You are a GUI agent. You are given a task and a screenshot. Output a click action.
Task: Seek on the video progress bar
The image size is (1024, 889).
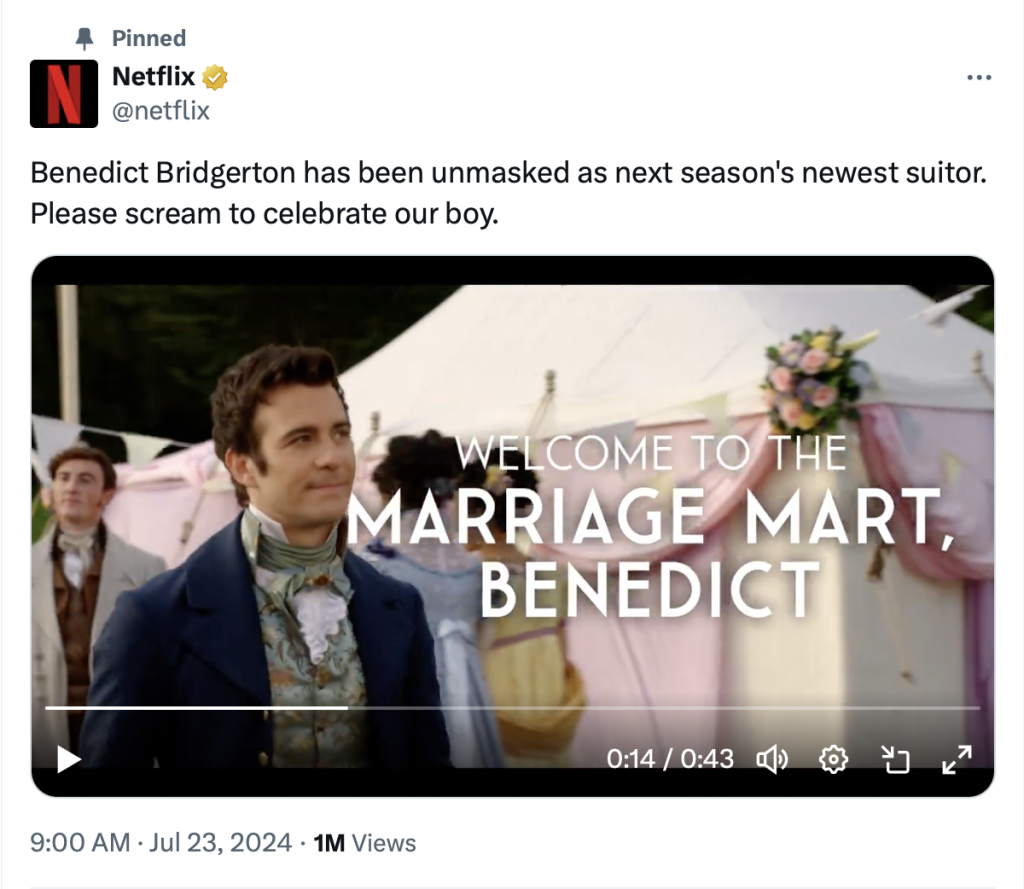(513, 707)
